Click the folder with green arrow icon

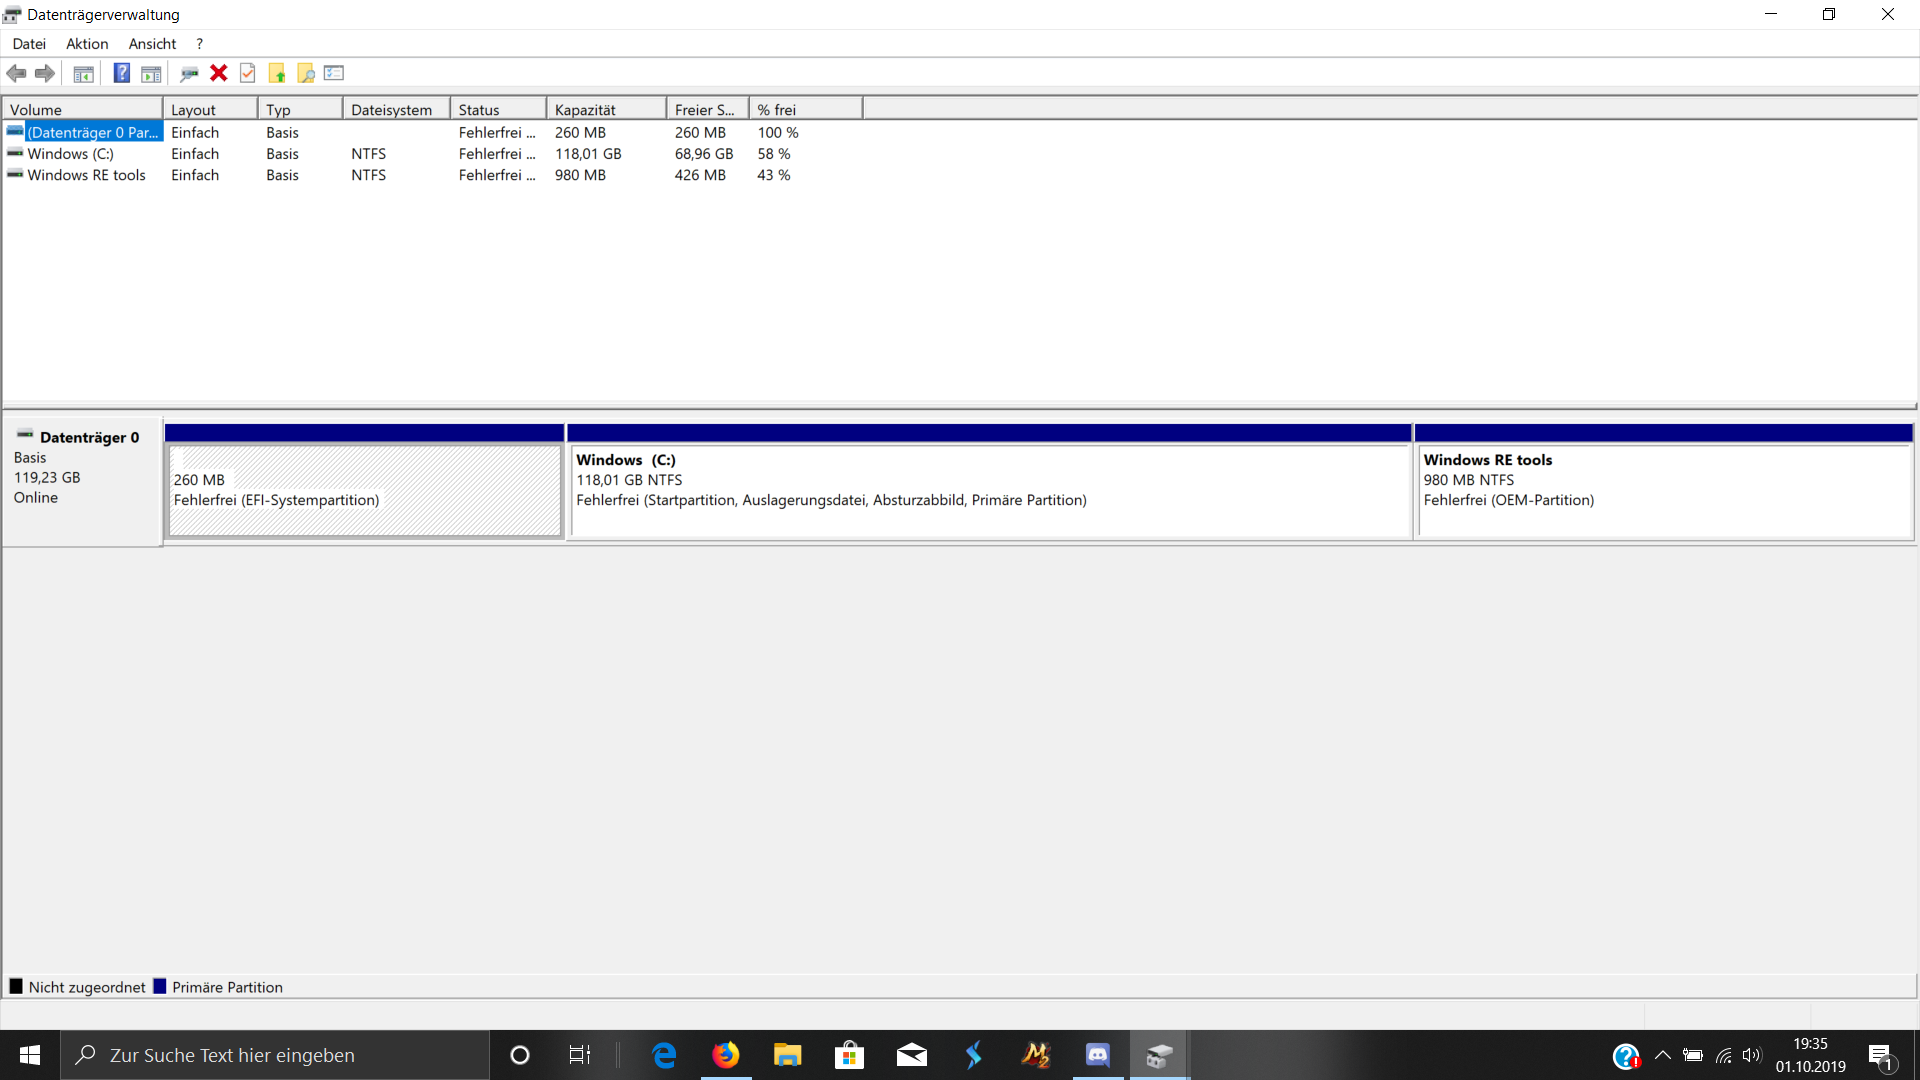point(277,73)
